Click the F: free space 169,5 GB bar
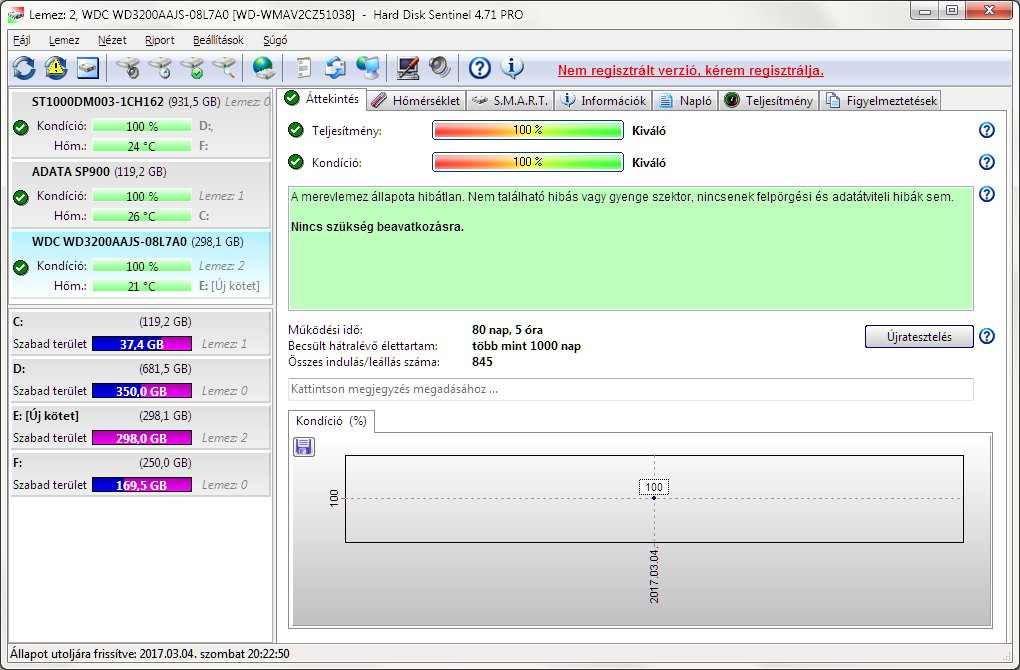 (142, 484)
